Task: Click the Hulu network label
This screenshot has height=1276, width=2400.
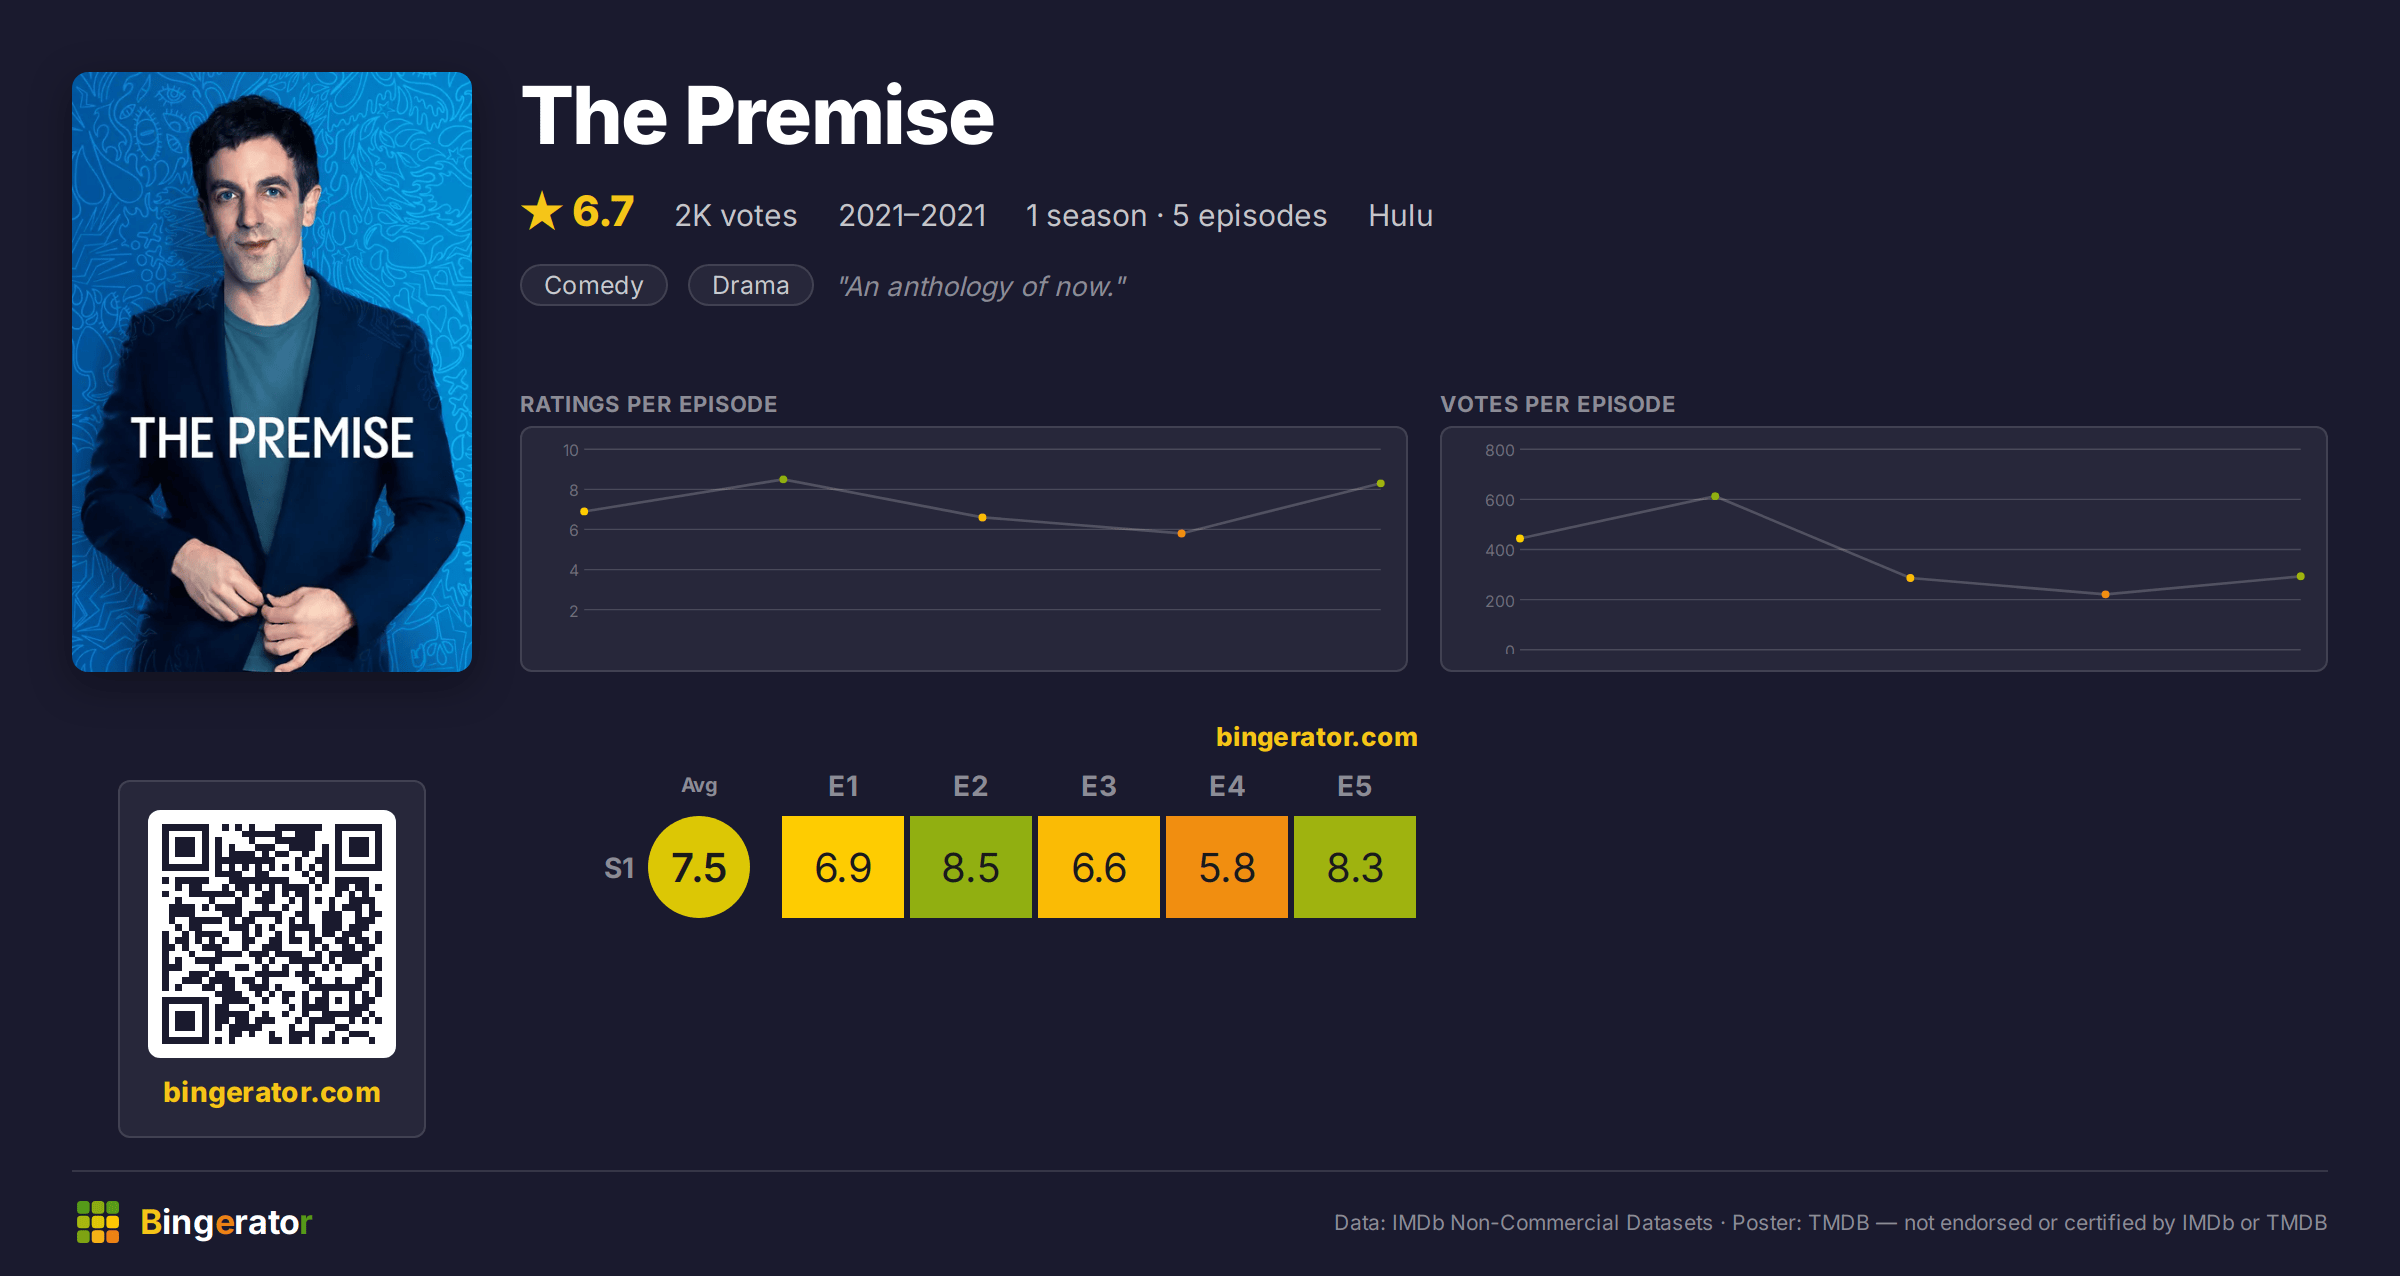Action: (1400, 215)
